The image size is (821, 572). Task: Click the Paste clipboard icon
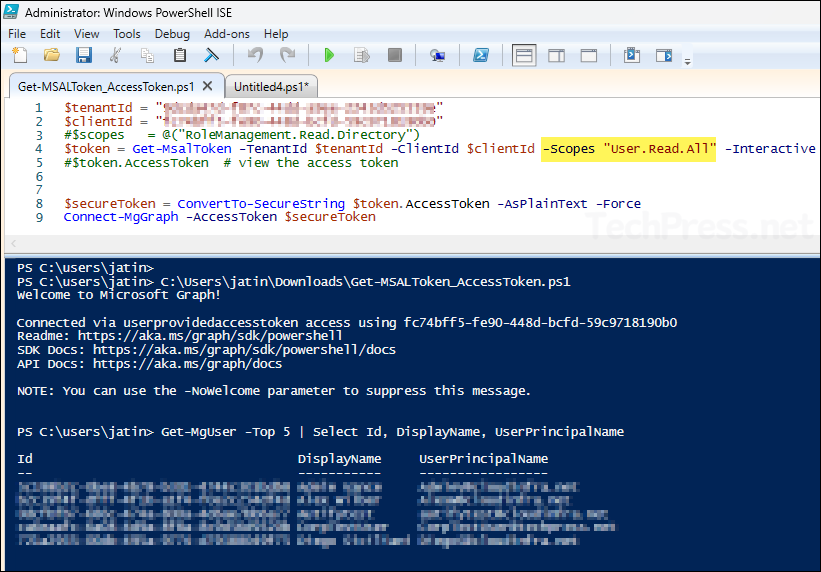point(180,55)
